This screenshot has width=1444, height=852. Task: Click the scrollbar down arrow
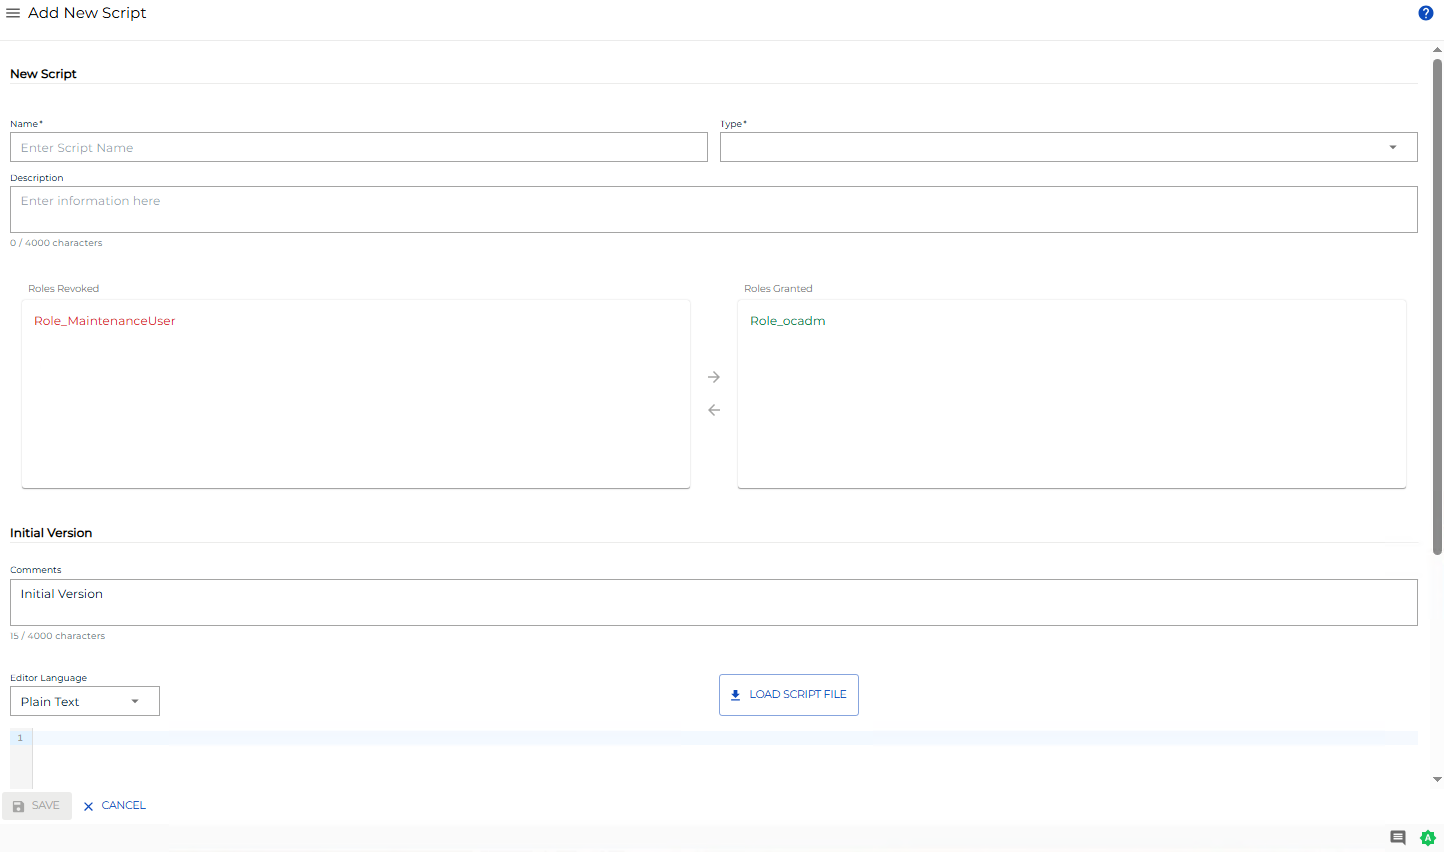point(1438,779)
